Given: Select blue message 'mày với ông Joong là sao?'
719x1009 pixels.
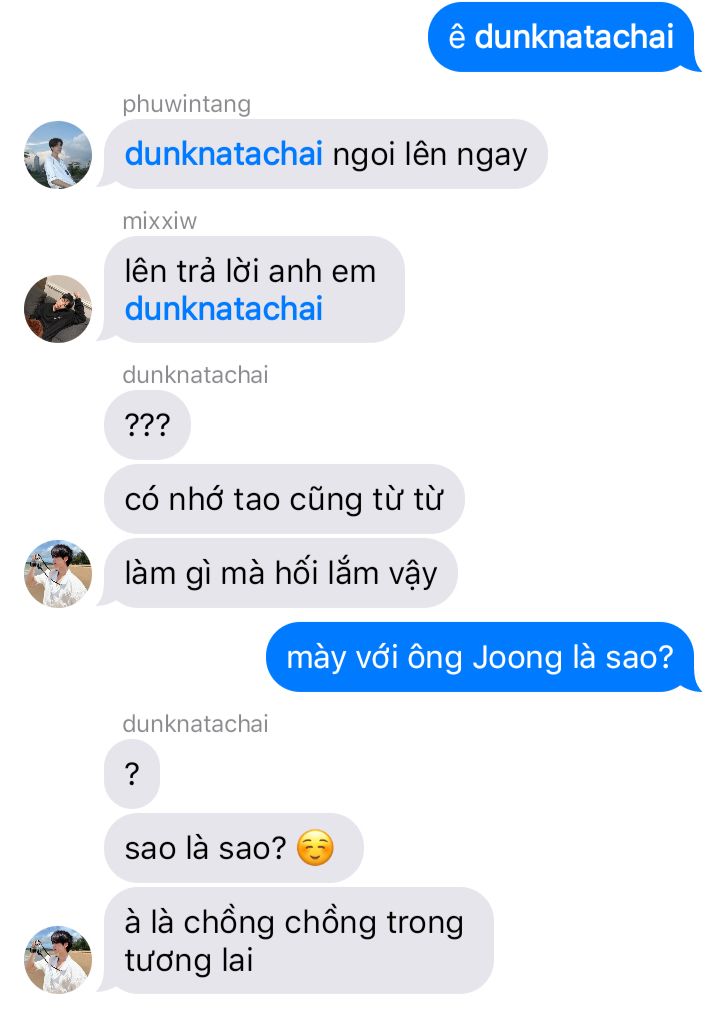Looking at the screenshot, I should click(x=483, y=657).
